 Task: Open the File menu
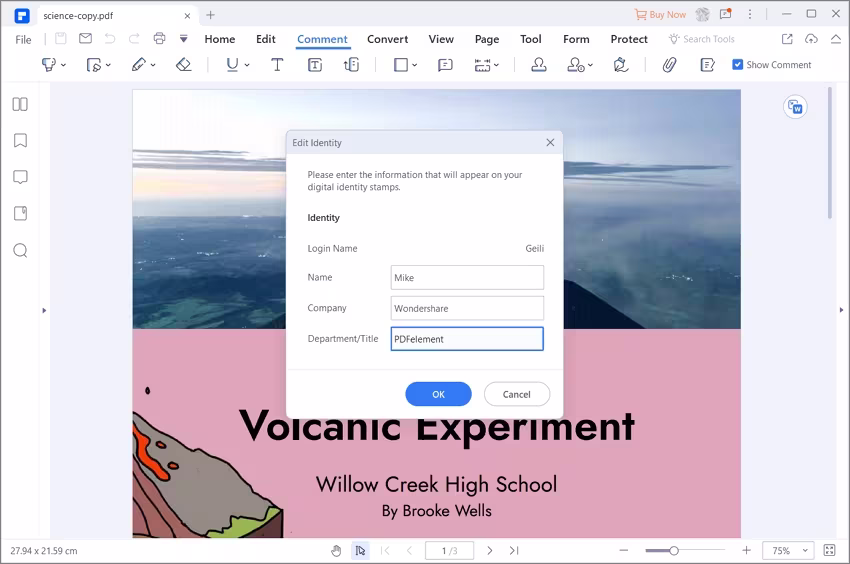point(23,40)
